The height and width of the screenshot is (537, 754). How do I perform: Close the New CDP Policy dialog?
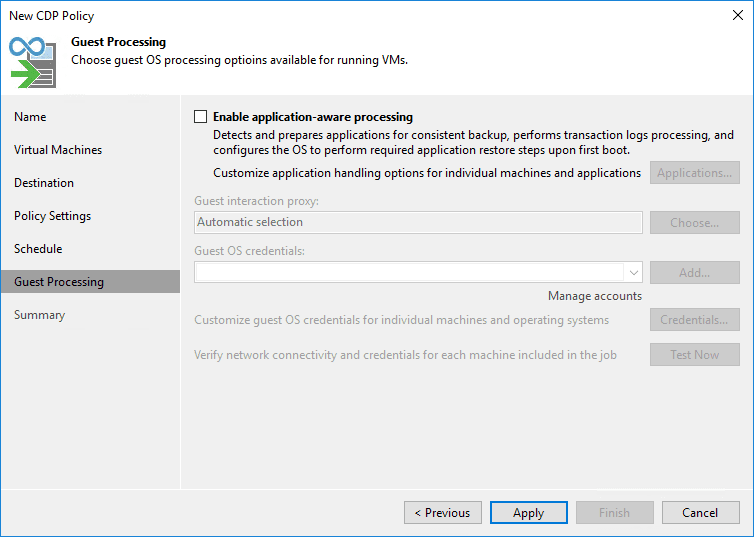(x=738, y=15)
